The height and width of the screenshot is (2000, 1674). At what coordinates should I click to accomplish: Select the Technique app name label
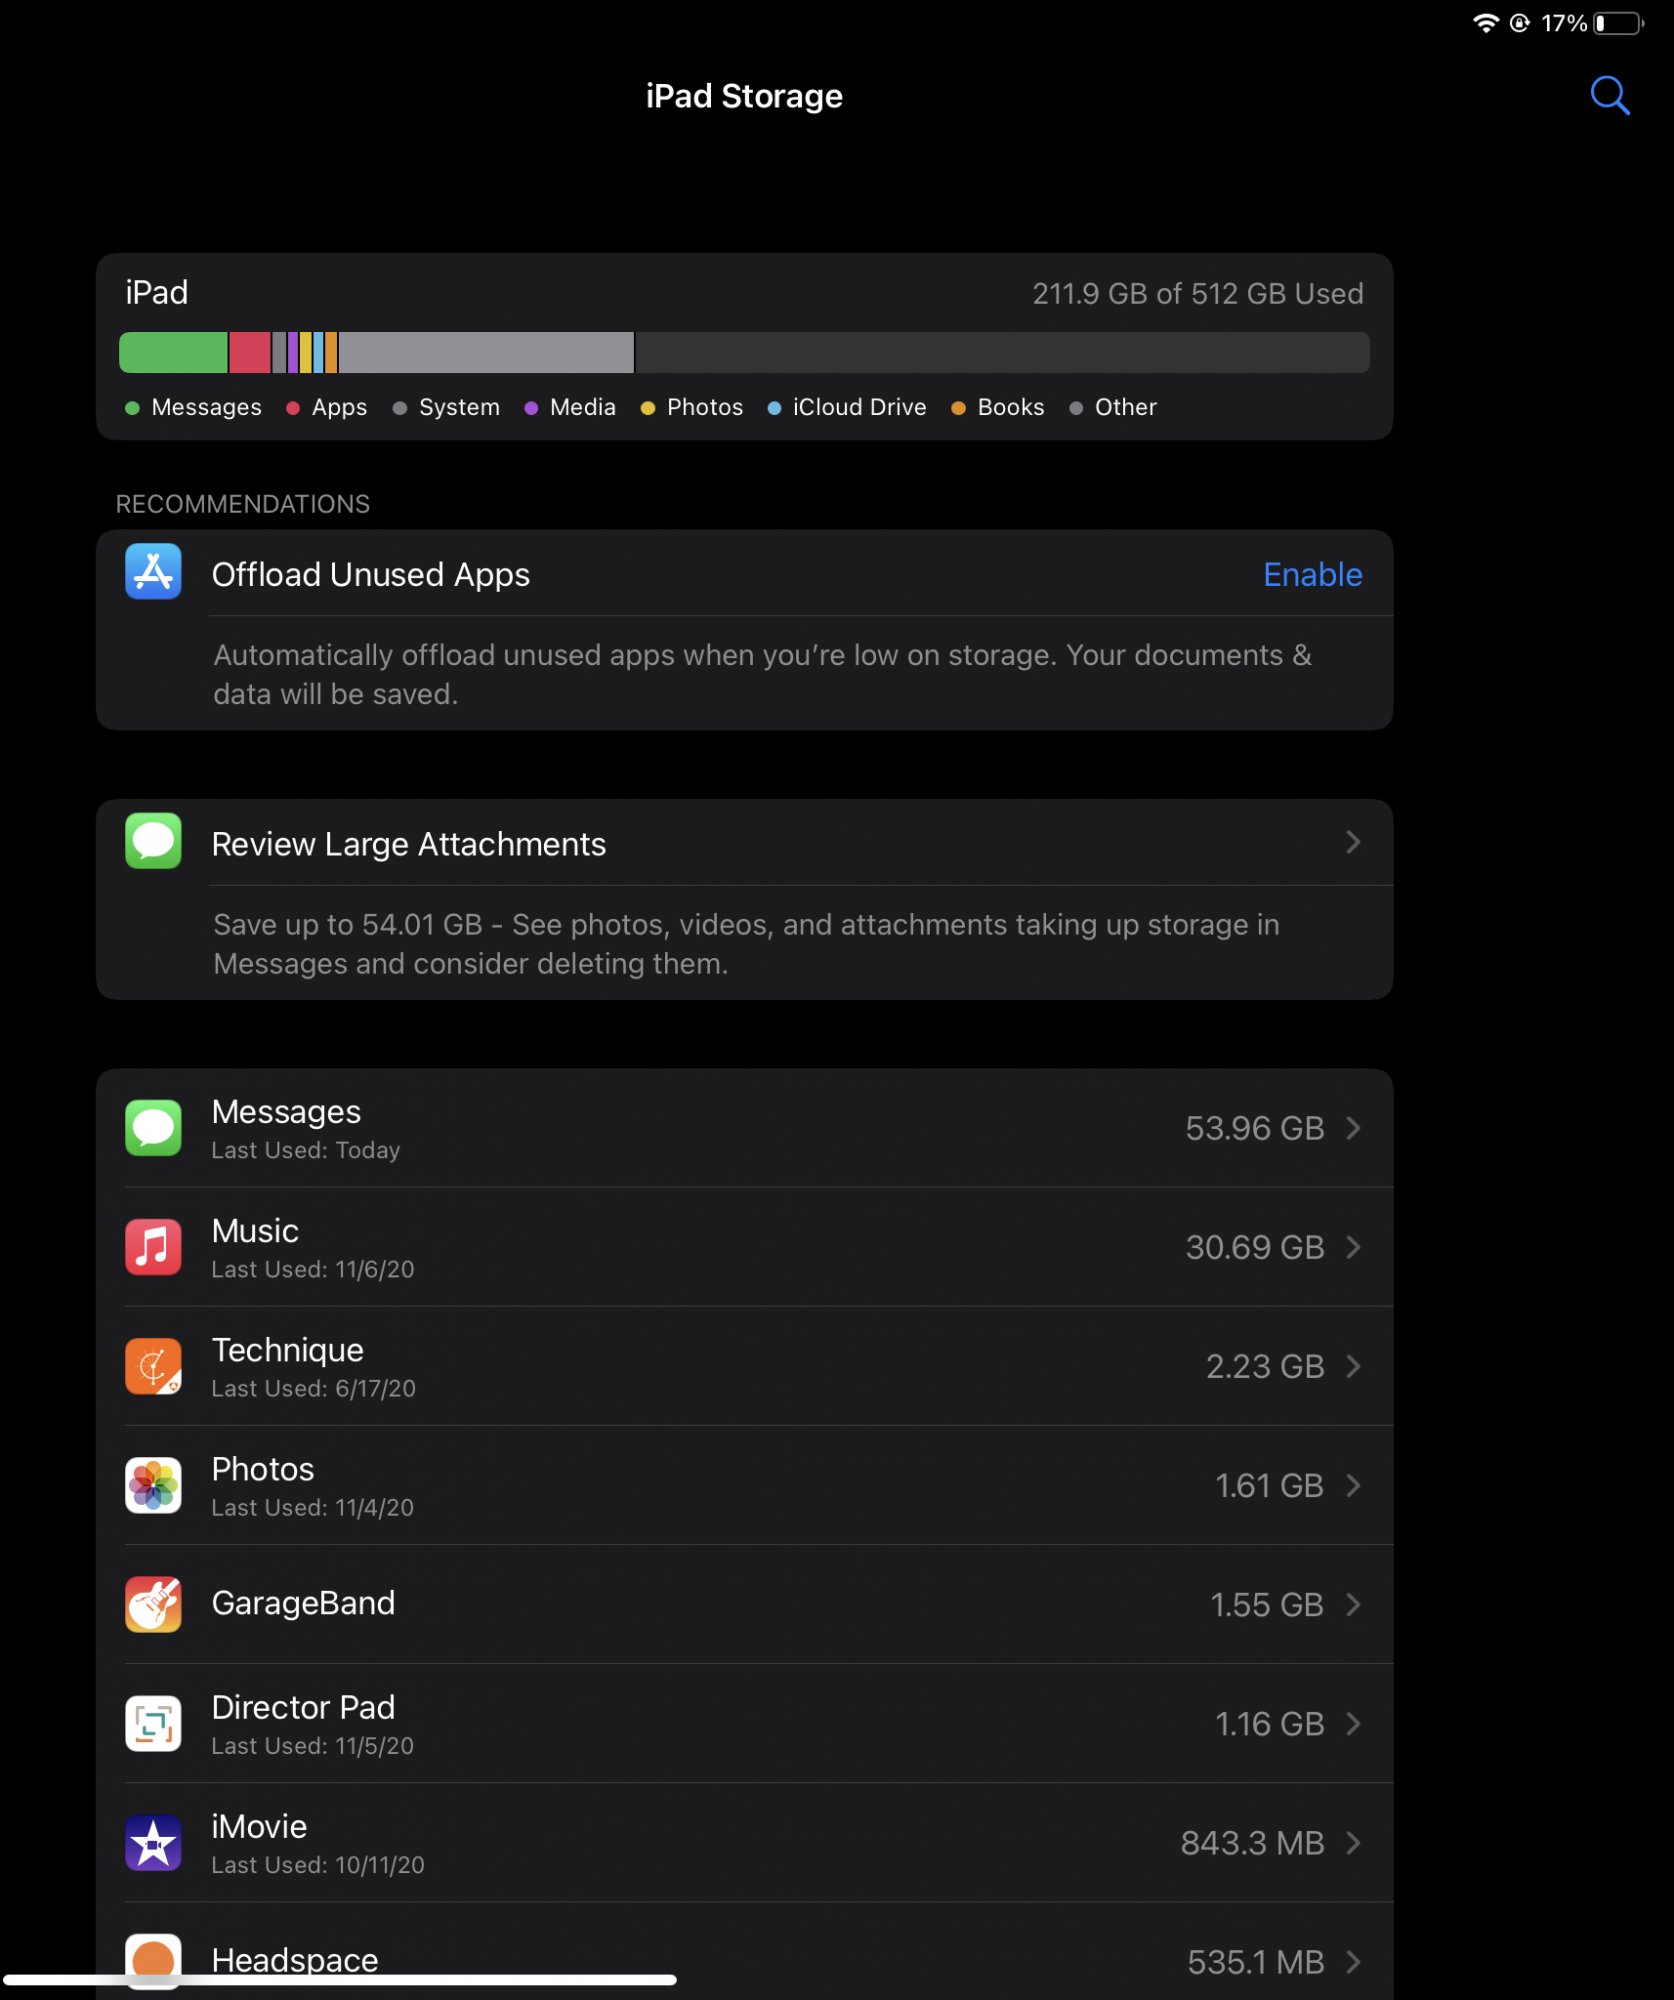pyautogui.click(x=287, y=1350)
